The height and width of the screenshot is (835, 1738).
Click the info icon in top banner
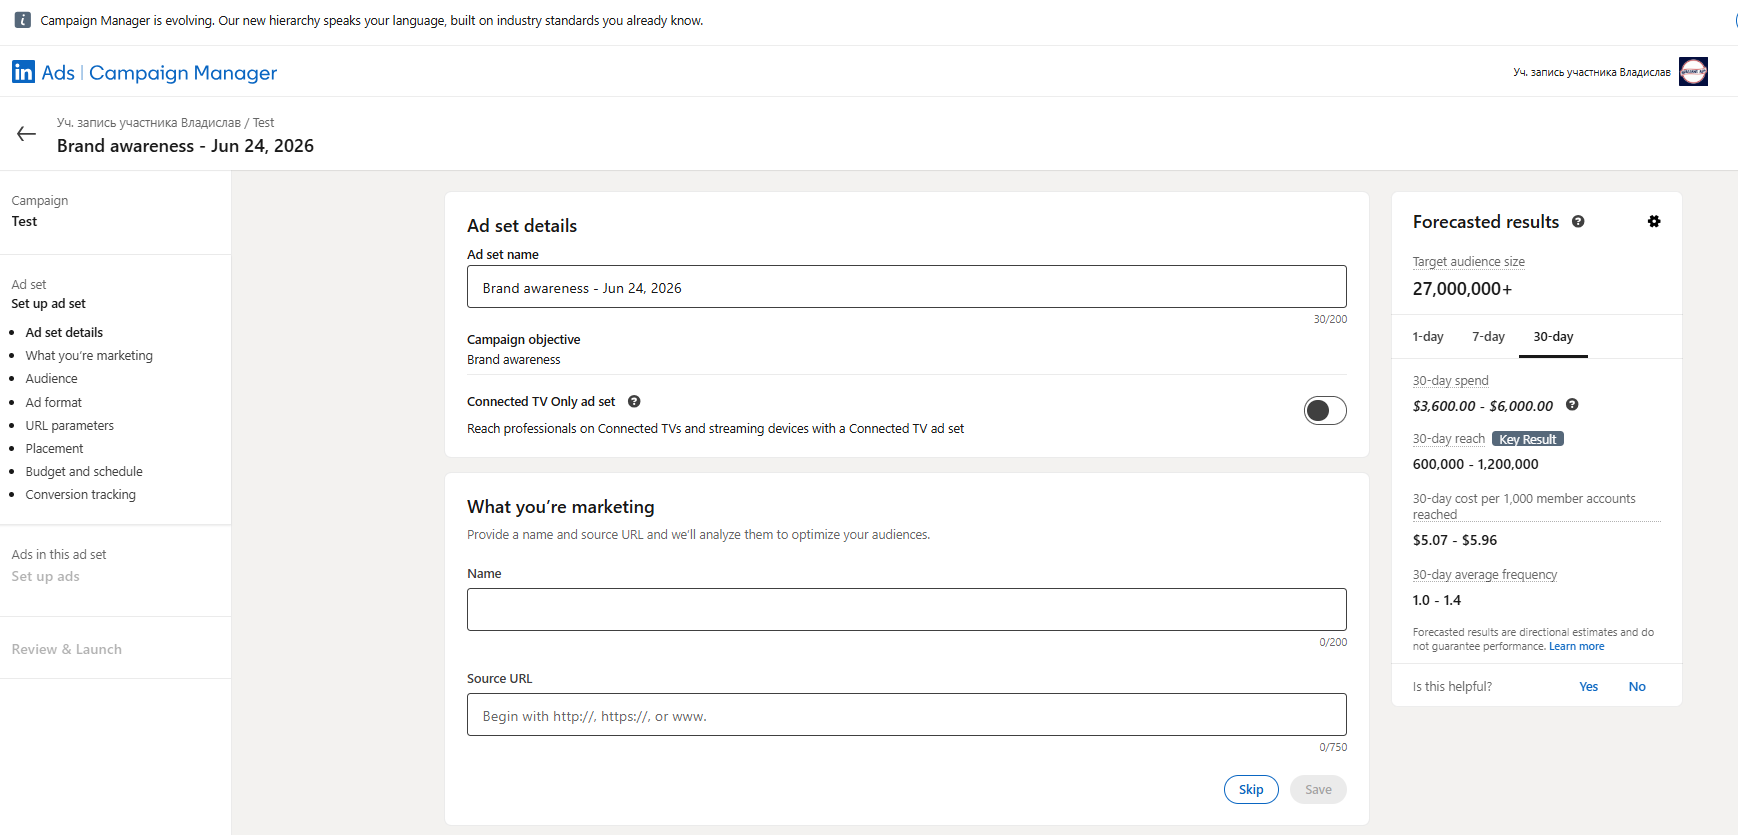23,20
